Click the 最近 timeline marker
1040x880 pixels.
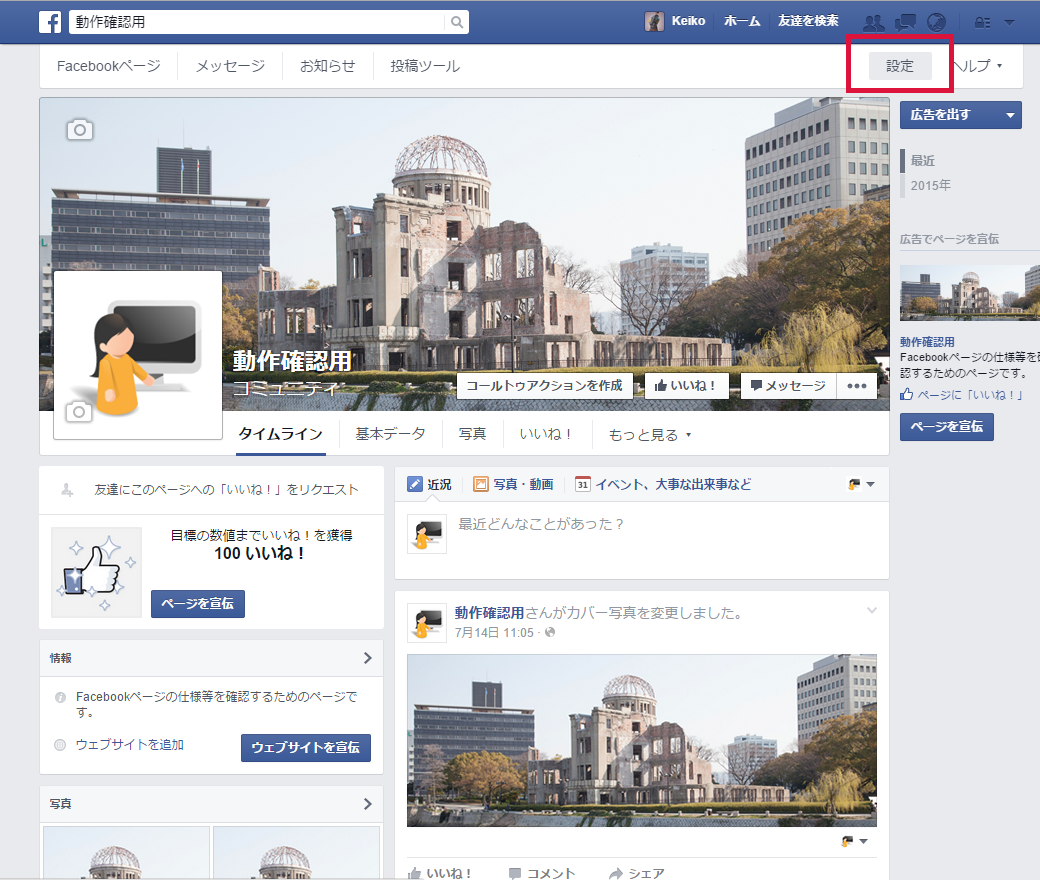coord(923,160)
